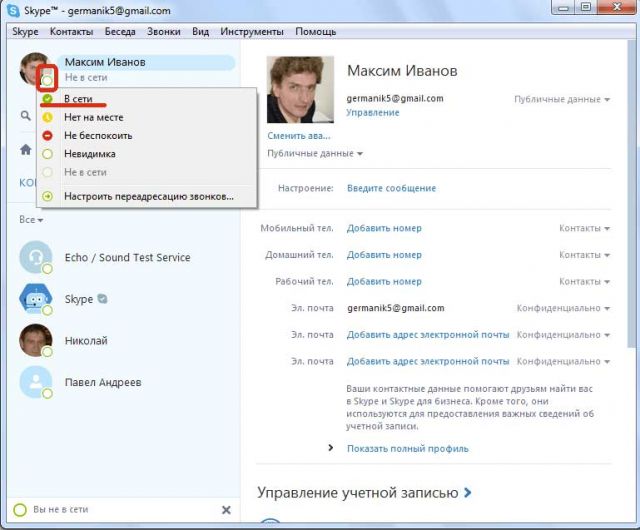Go to the Home icon in sidebar
The width and height of the screenshot is (640, 530).
pos(26,150)
